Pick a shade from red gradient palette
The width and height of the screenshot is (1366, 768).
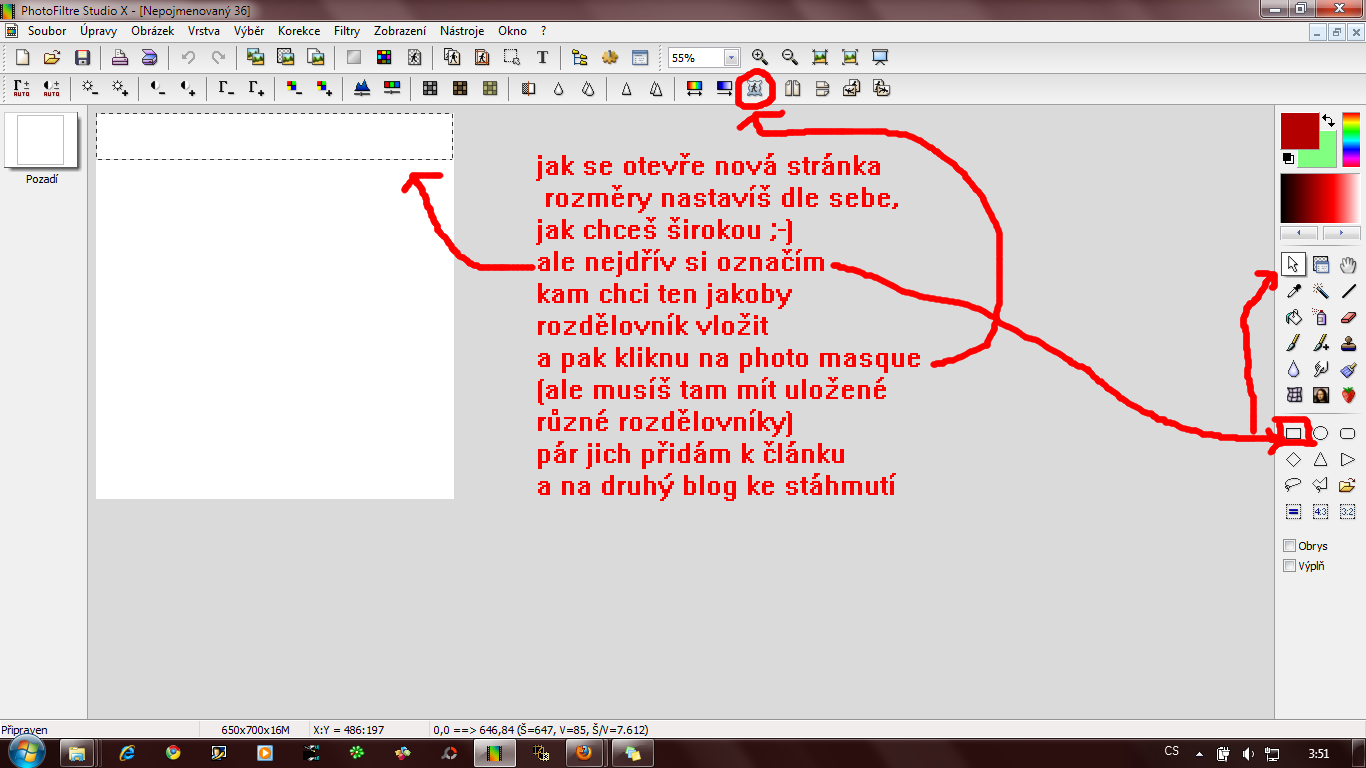click(x=1320, y=198)
